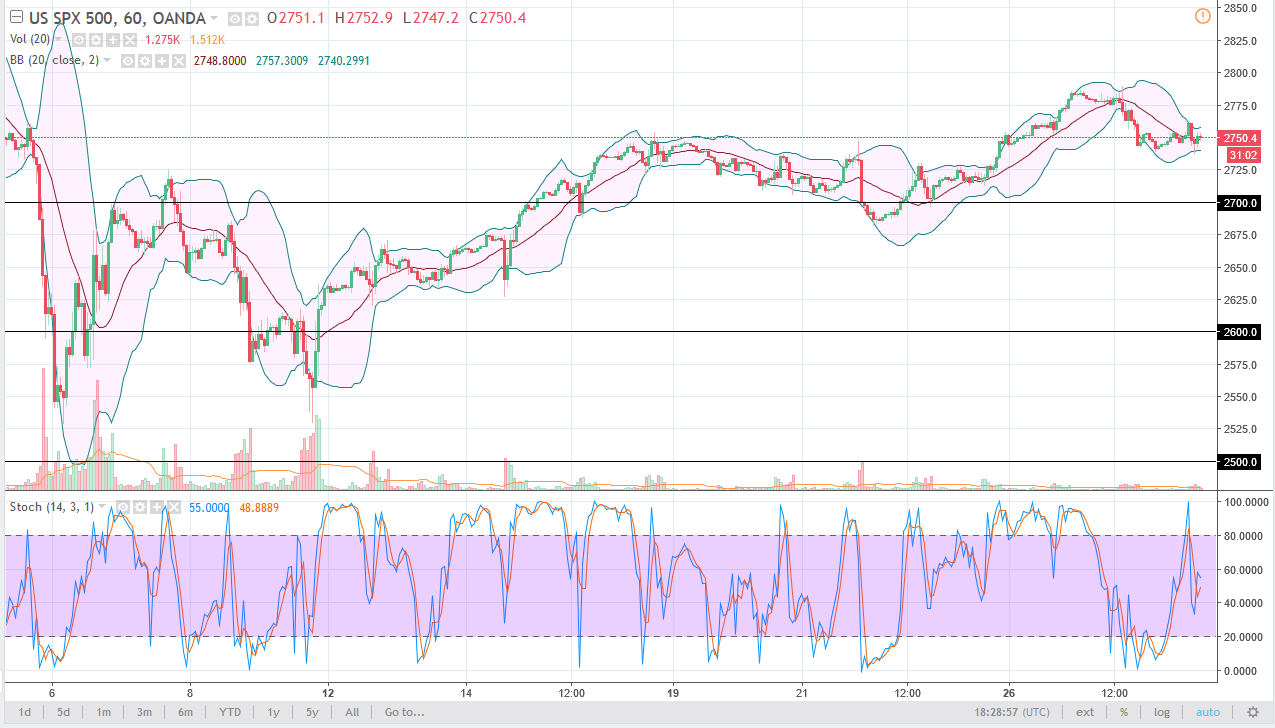Remove the Bollinger Bands indicator with X

point(178,61)
